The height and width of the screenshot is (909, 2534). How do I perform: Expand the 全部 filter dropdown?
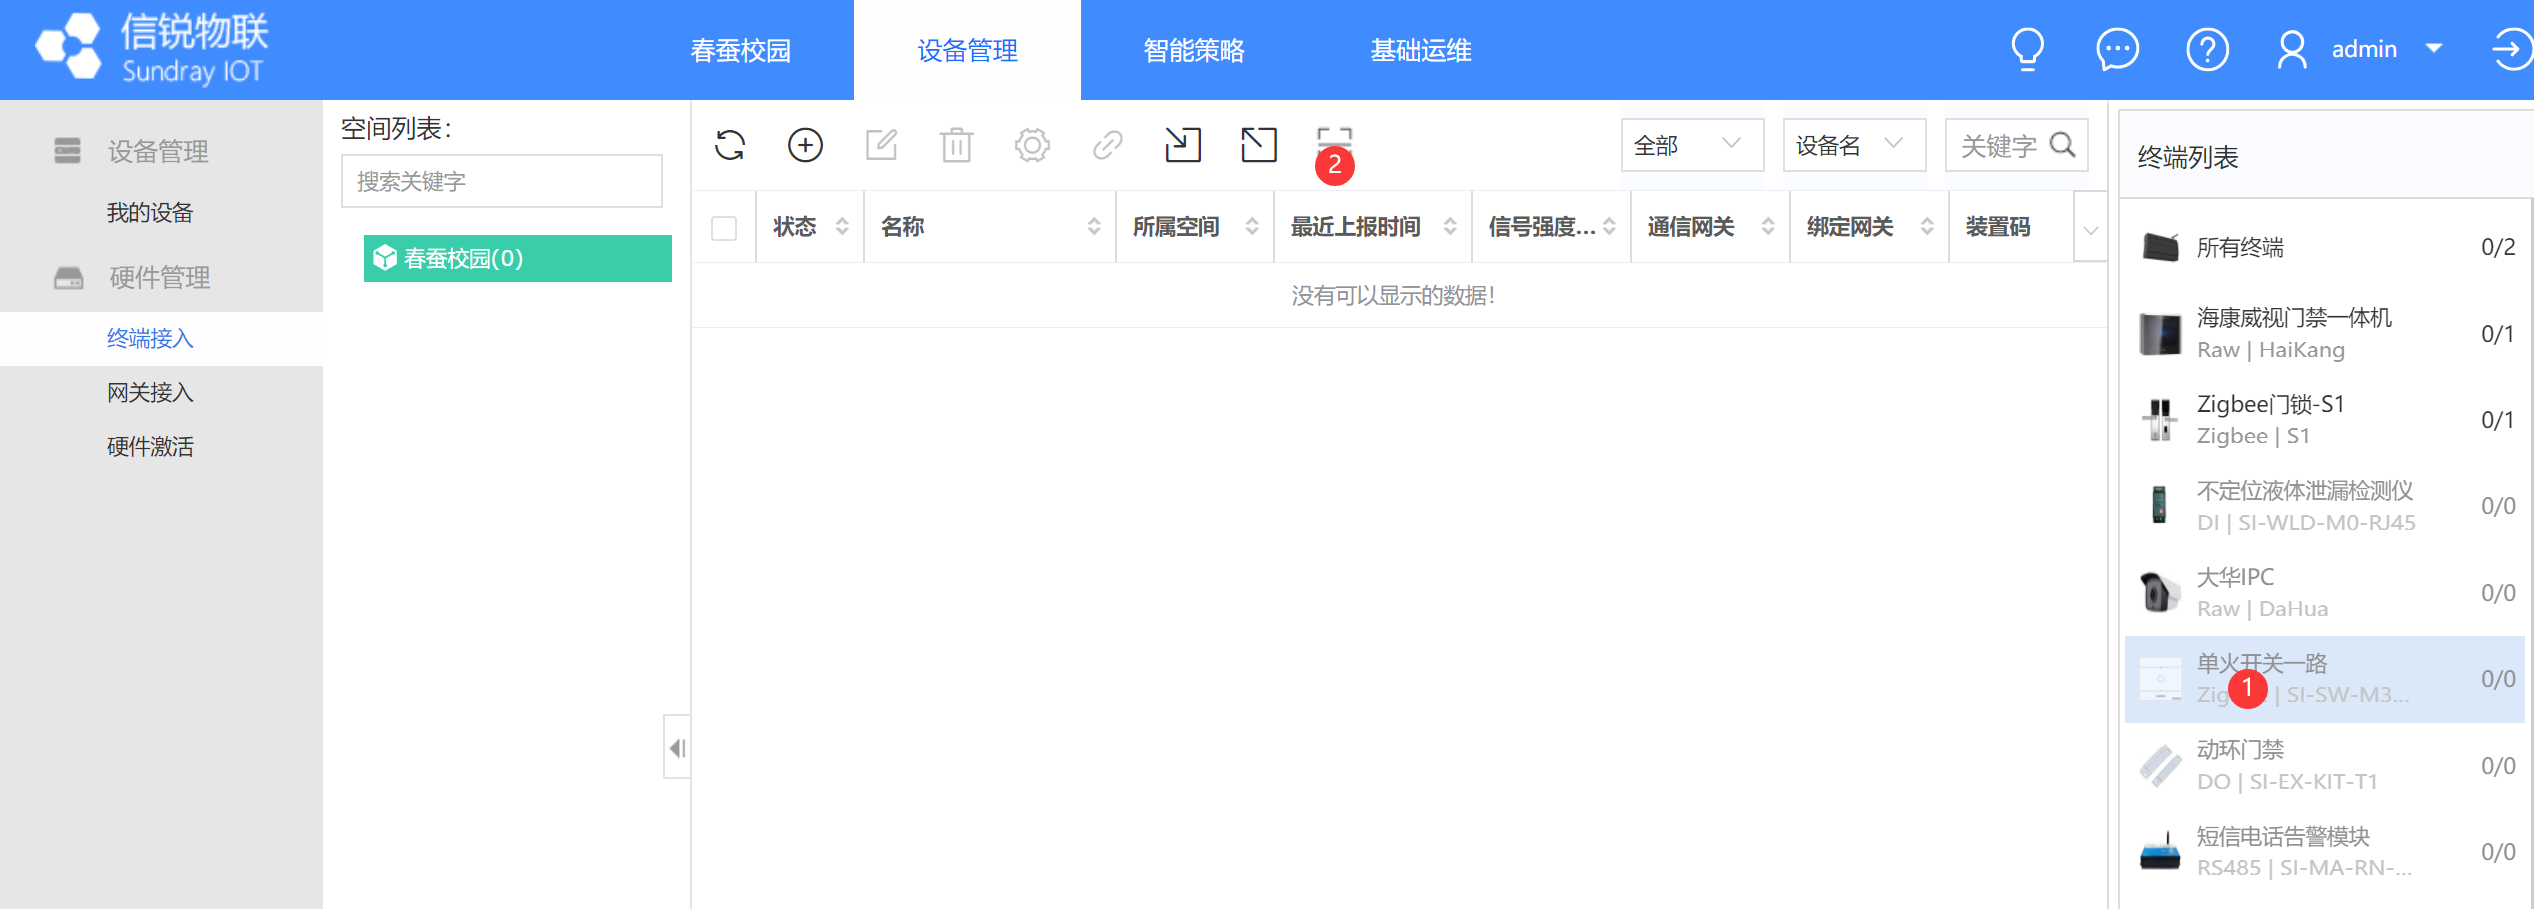click(1691, 146)
